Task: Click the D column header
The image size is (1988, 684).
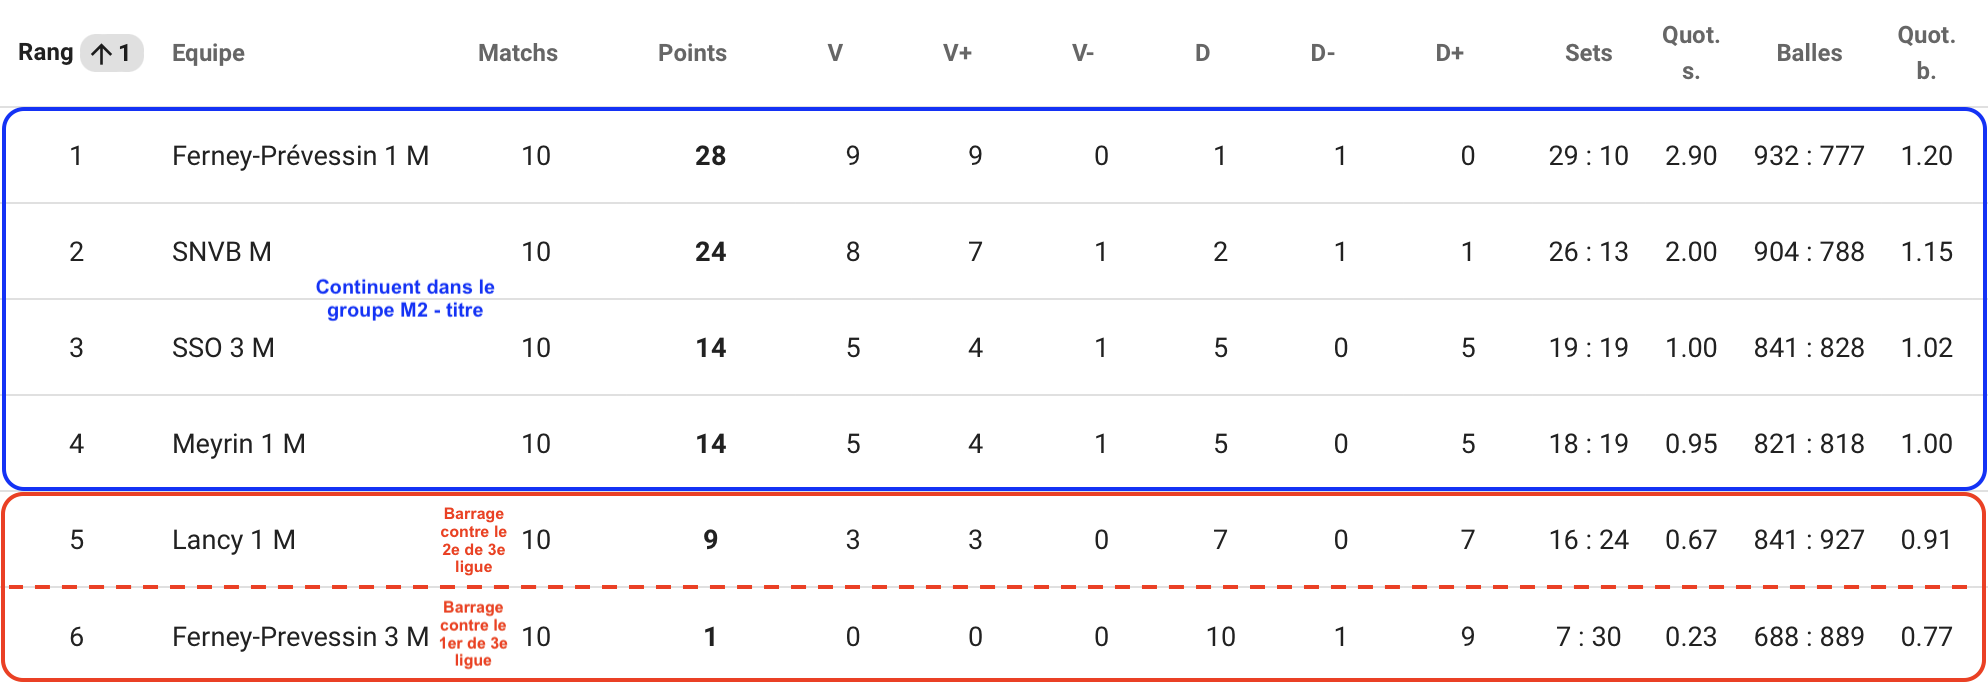Action: [1203, 53]
